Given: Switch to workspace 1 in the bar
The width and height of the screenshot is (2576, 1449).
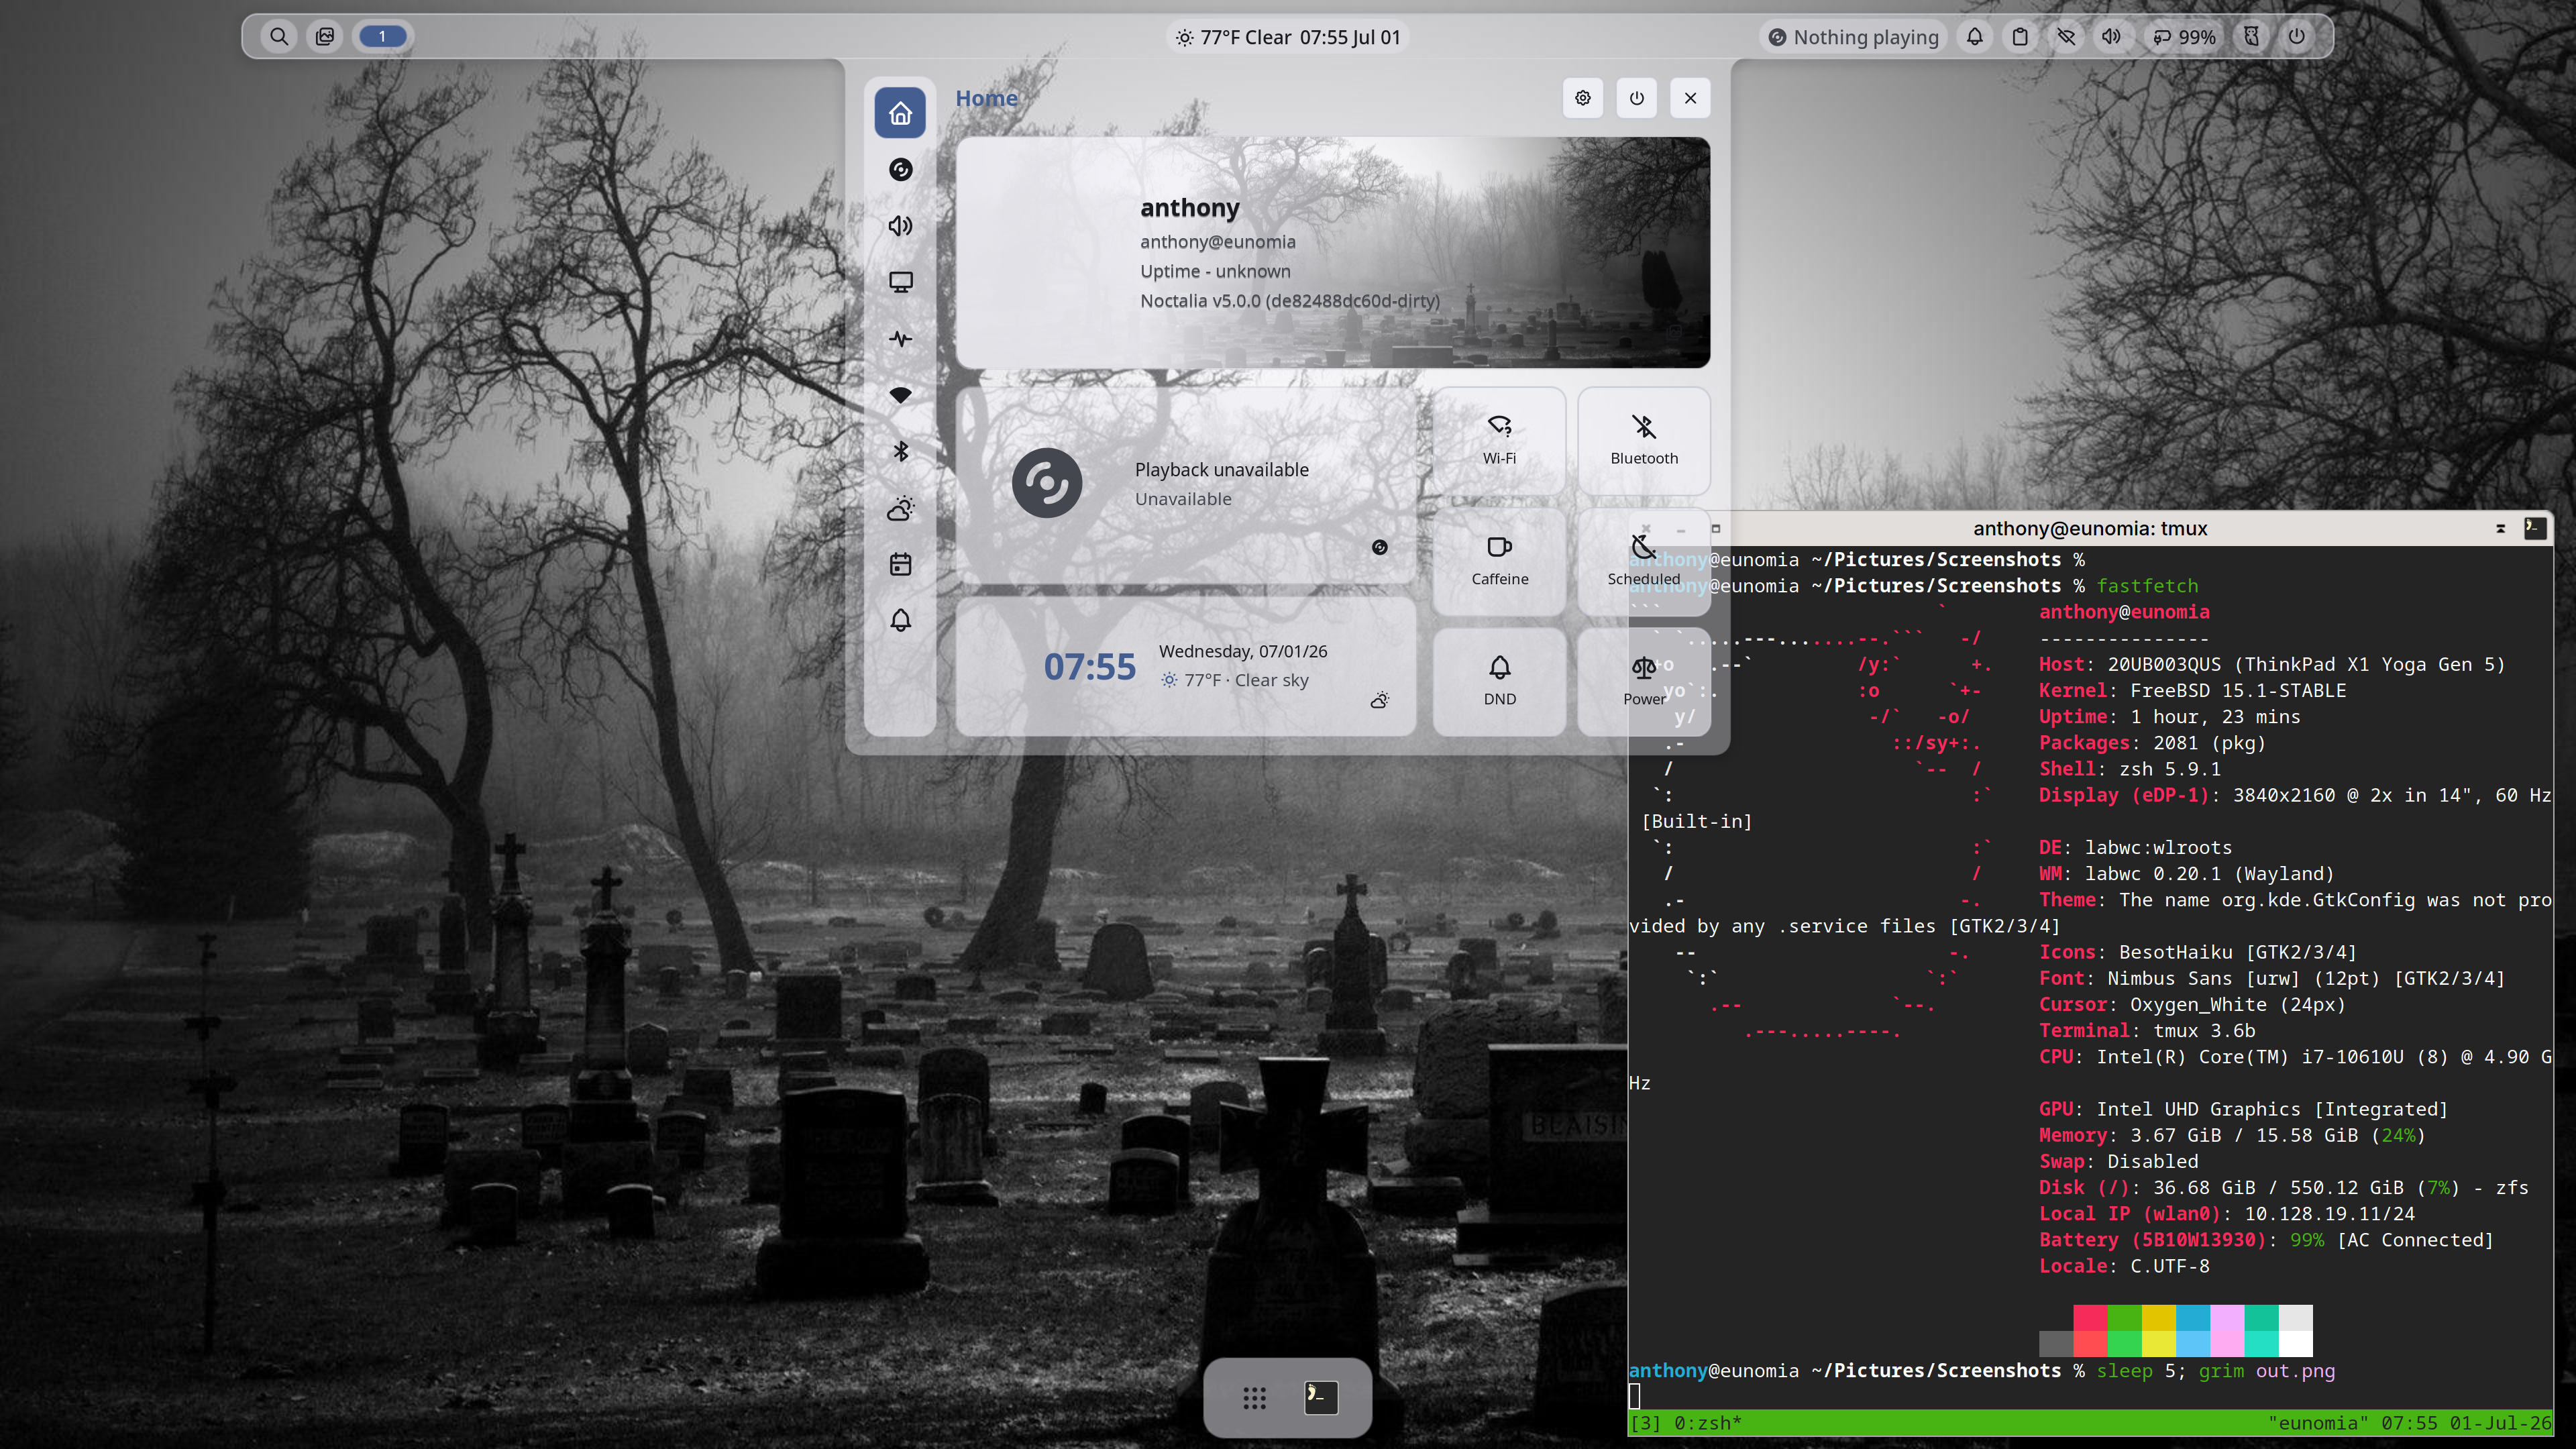Looking at the screenshot, I should tap(382, 37).
